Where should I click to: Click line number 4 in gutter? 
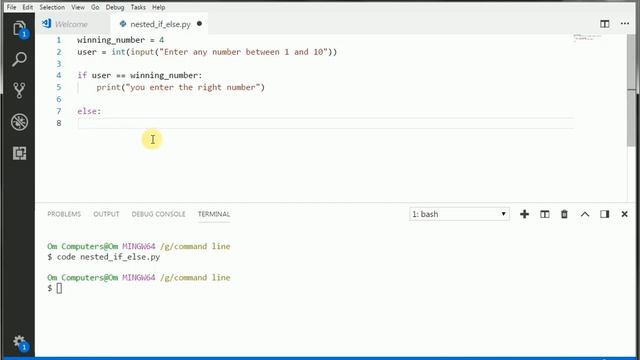[x=59, y=76]
